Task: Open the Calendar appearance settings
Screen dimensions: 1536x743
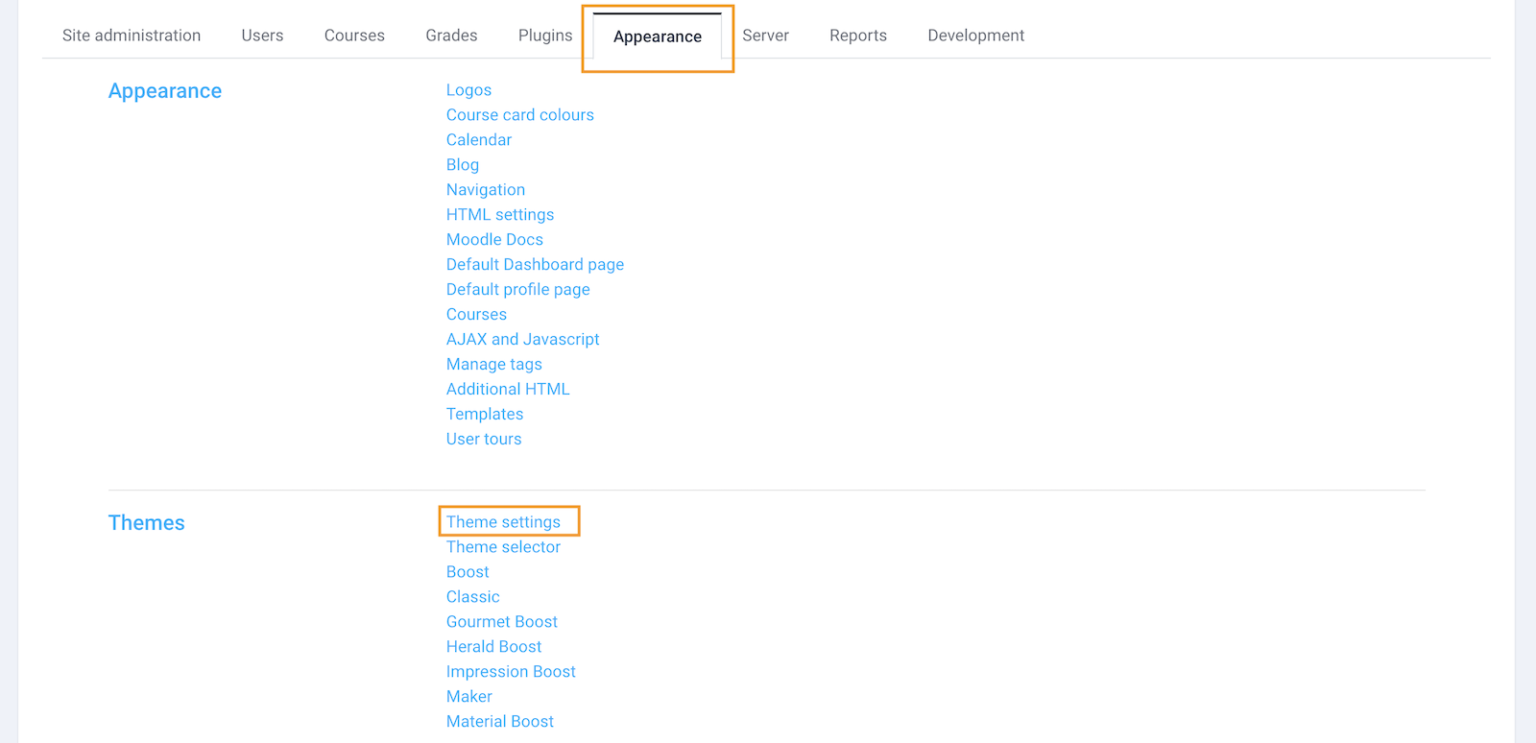Action: pyautogui.click(x=478, y=139)
